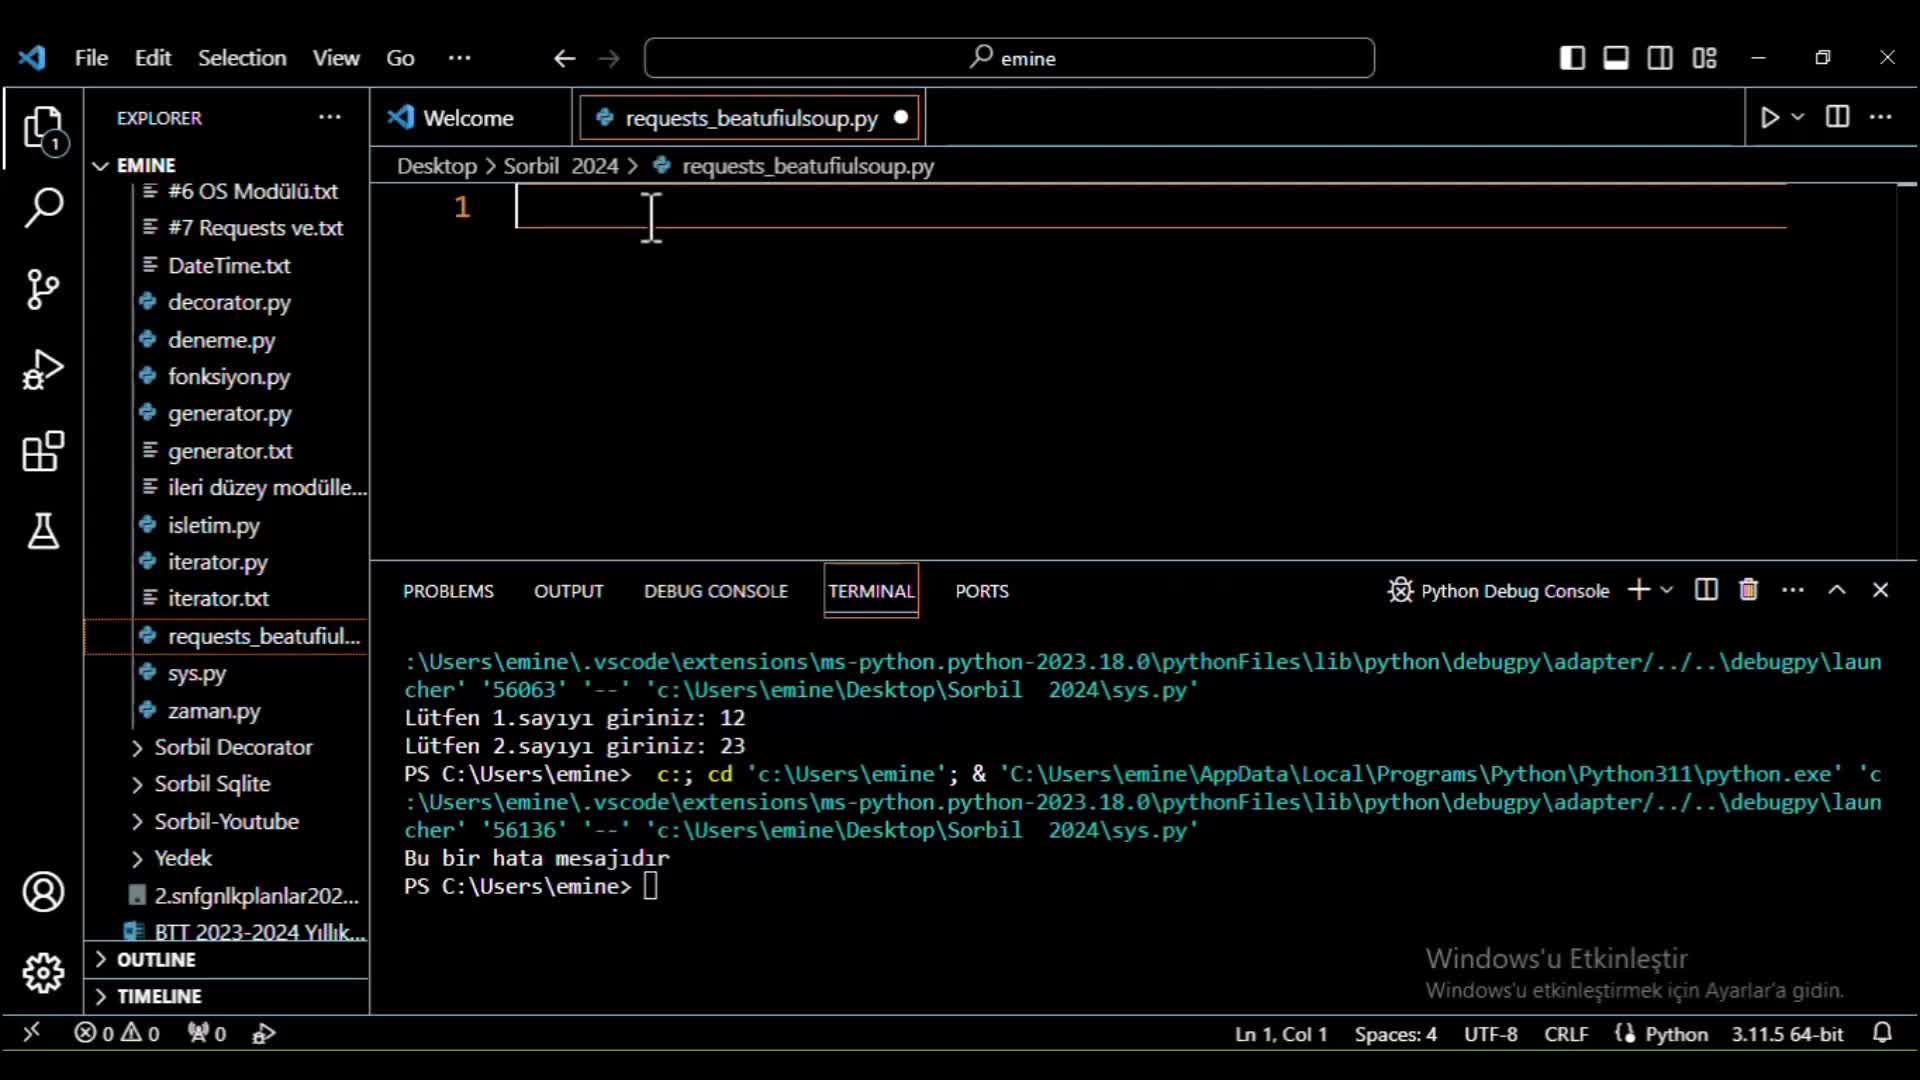Open the Selection menu

pos(242,58)
